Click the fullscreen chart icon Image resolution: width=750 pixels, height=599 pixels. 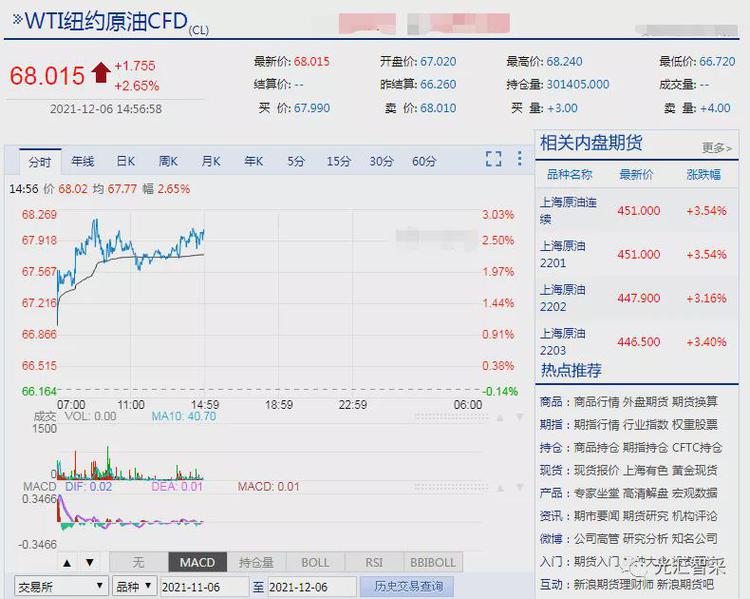[x=493, y=159]
